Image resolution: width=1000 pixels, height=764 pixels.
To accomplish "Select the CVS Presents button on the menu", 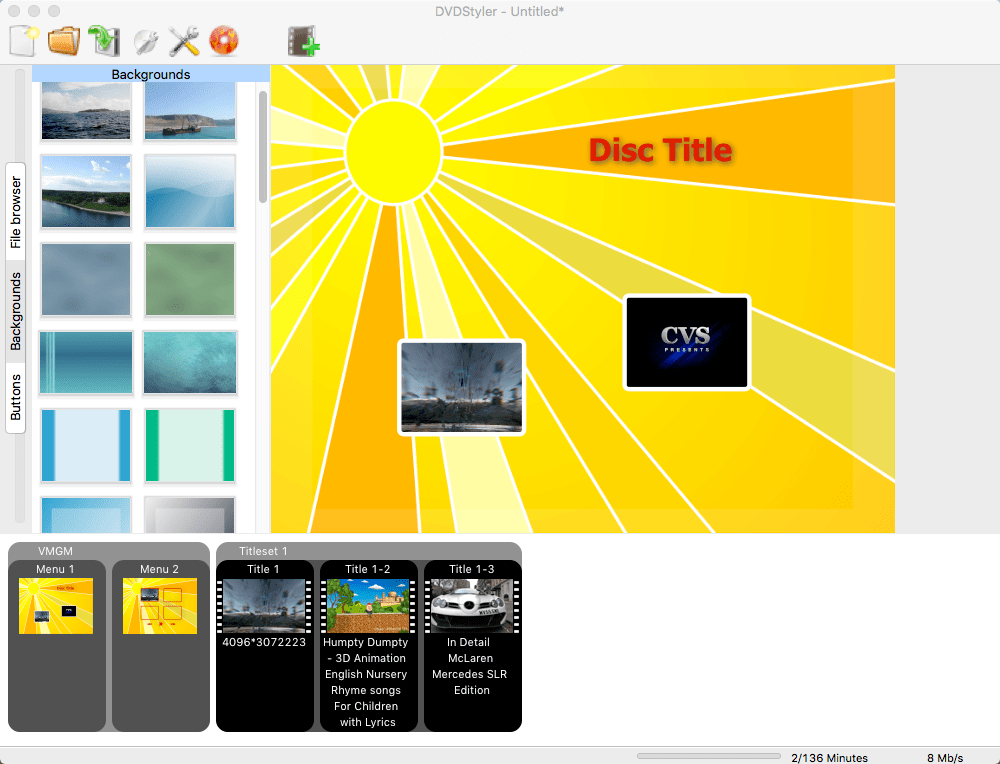I will (x=686, y=341).
